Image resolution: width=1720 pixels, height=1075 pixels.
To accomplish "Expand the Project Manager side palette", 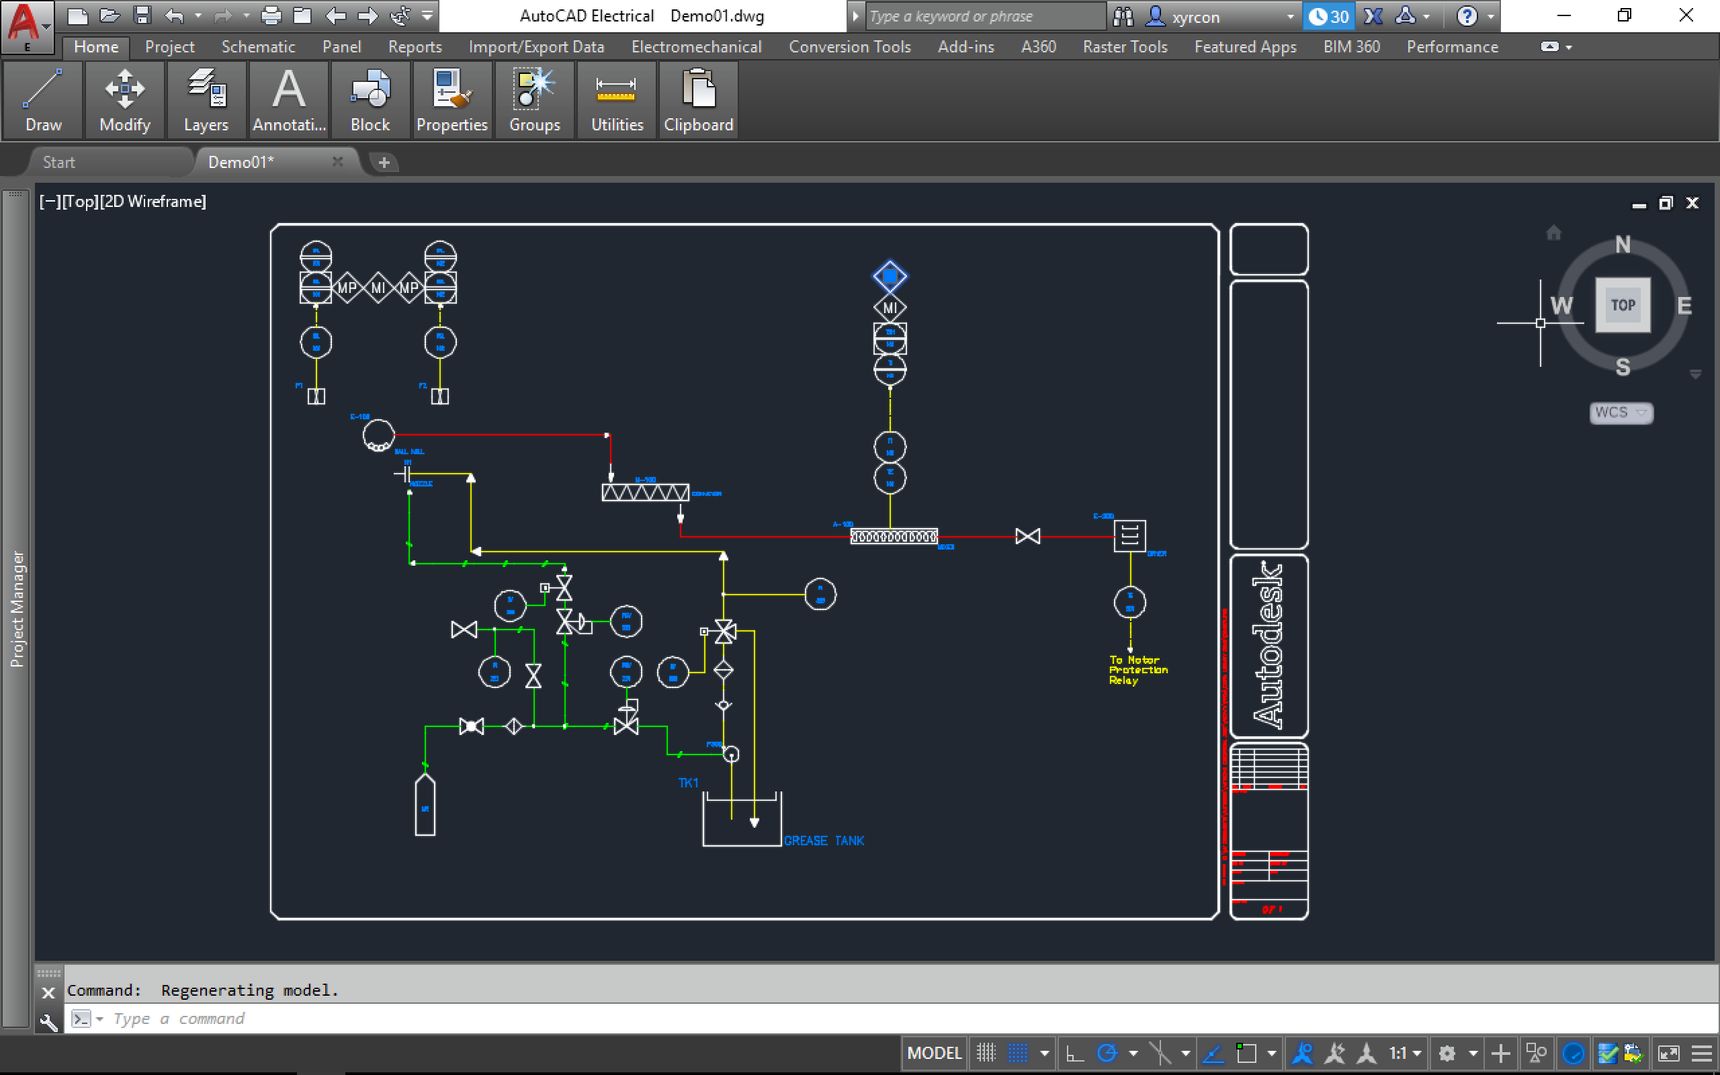I will 16,608.
